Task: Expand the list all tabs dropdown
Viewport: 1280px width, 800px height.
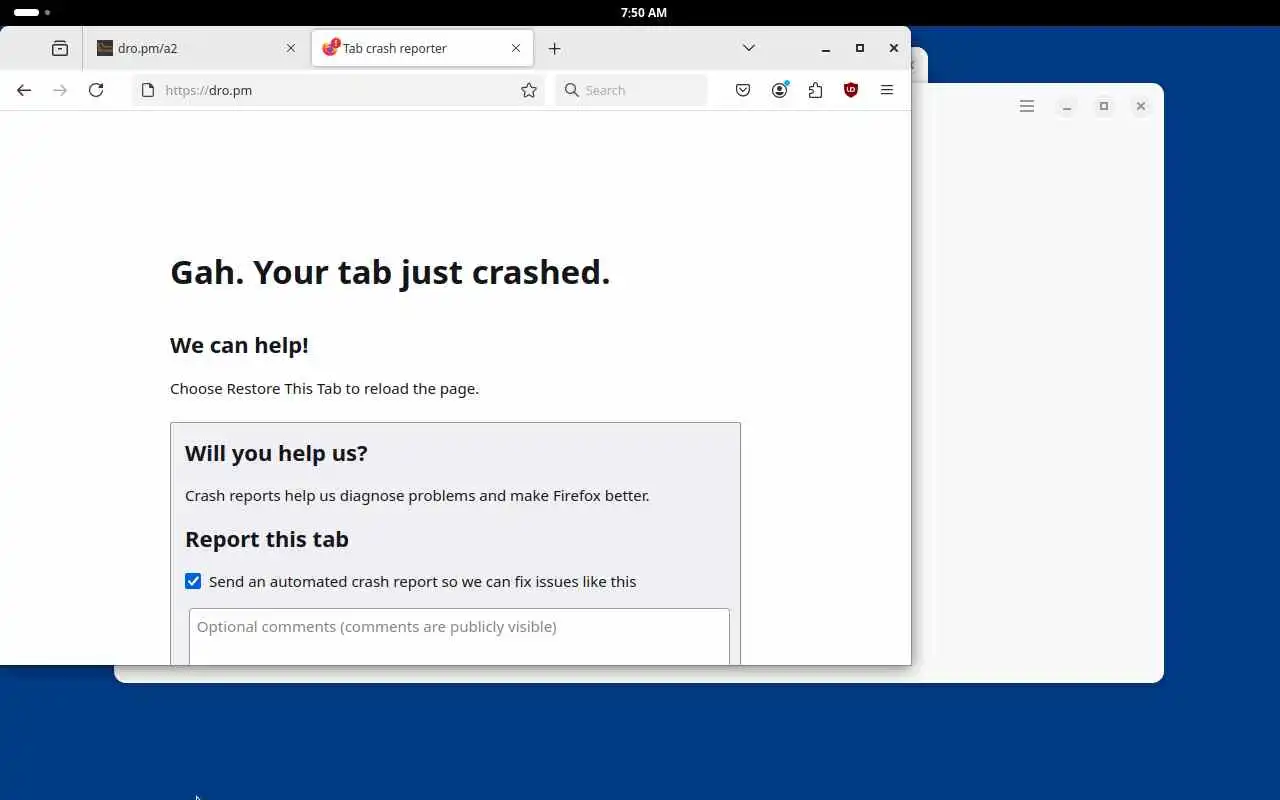Action: [x=749, y=48]
